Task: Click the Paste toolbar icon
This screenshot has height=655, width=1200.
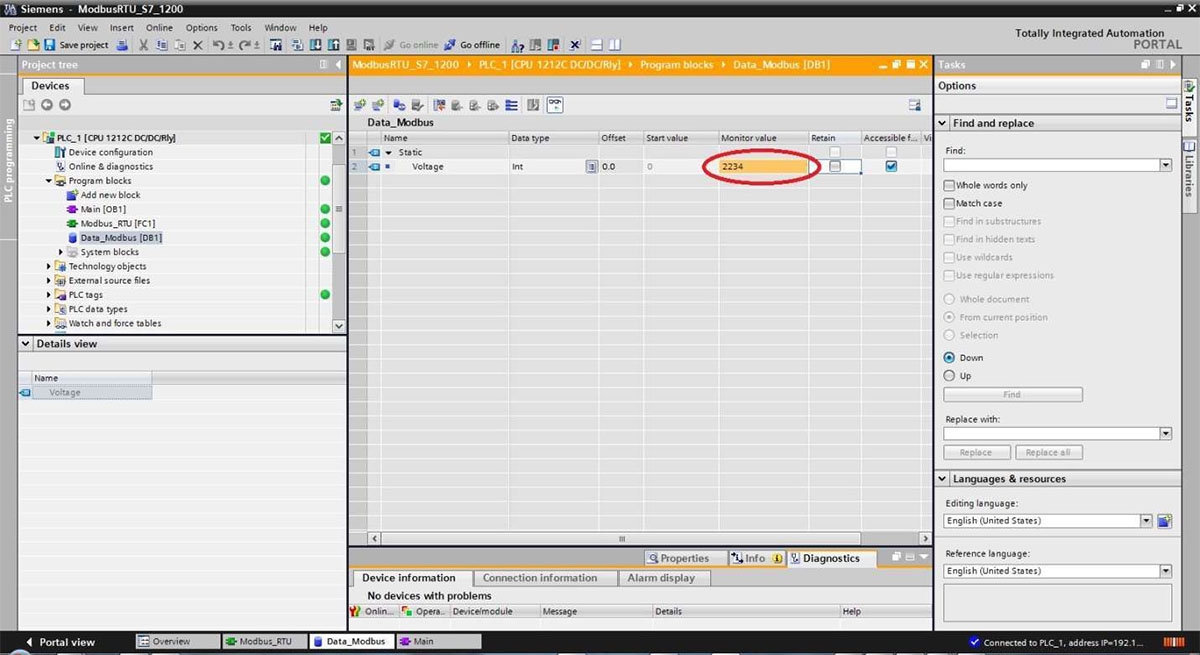Action: (180, 45)
